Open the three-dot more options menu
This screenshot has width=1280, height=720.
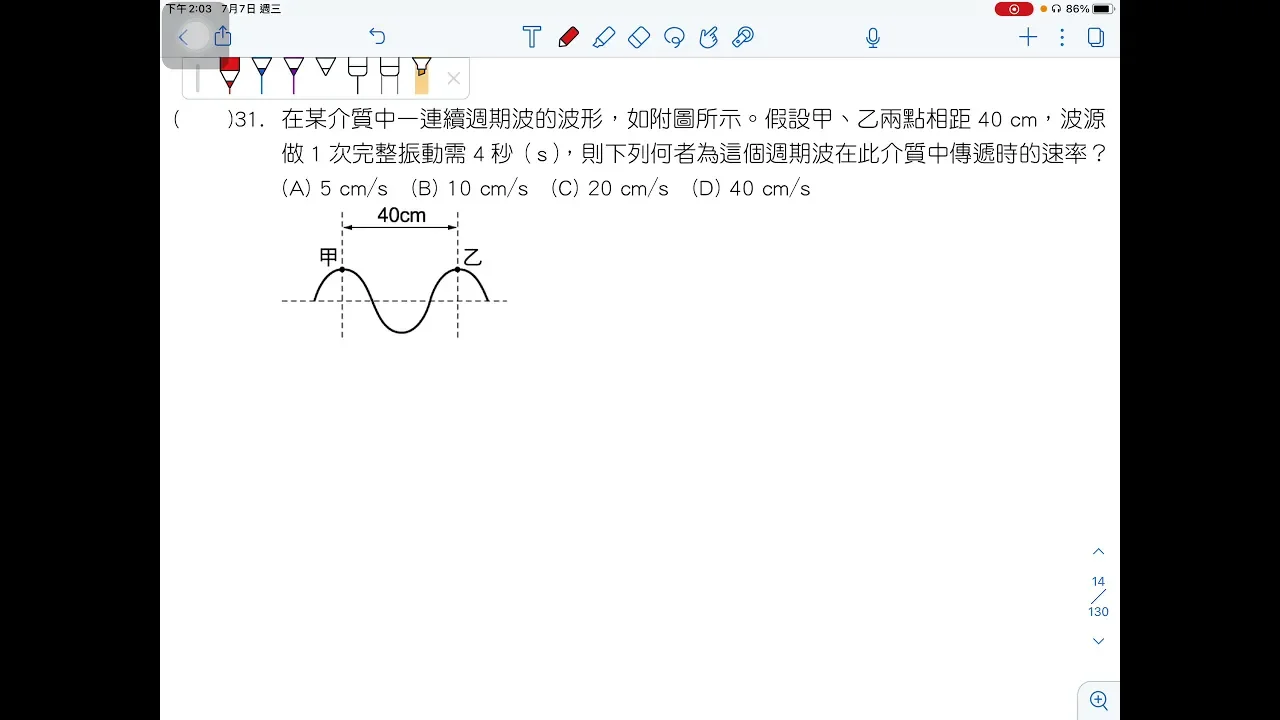coord(1062,37)
